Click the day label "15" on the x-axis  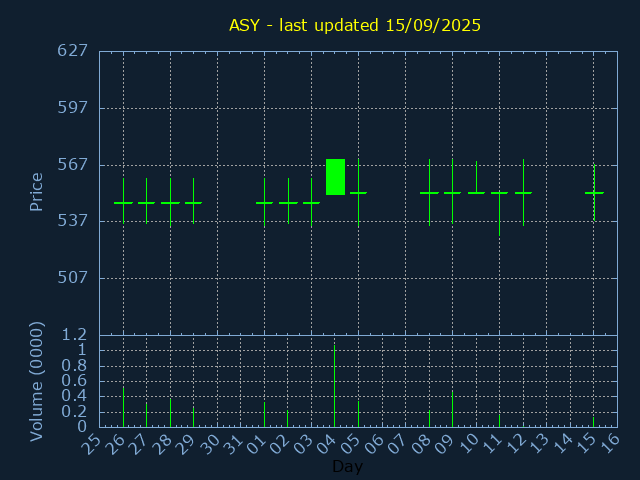click(586, 444)
